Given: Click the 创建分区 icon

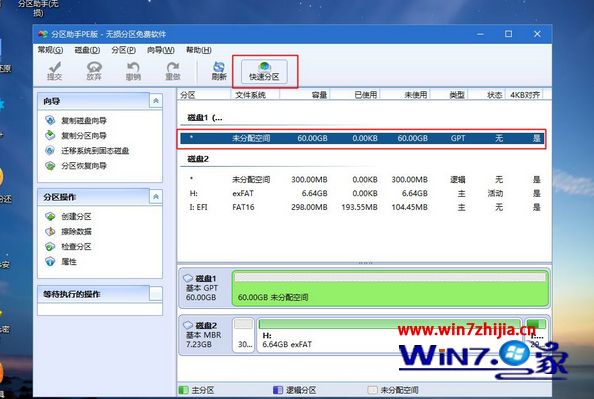Looking at the screenshot, I should coord(50,216).
